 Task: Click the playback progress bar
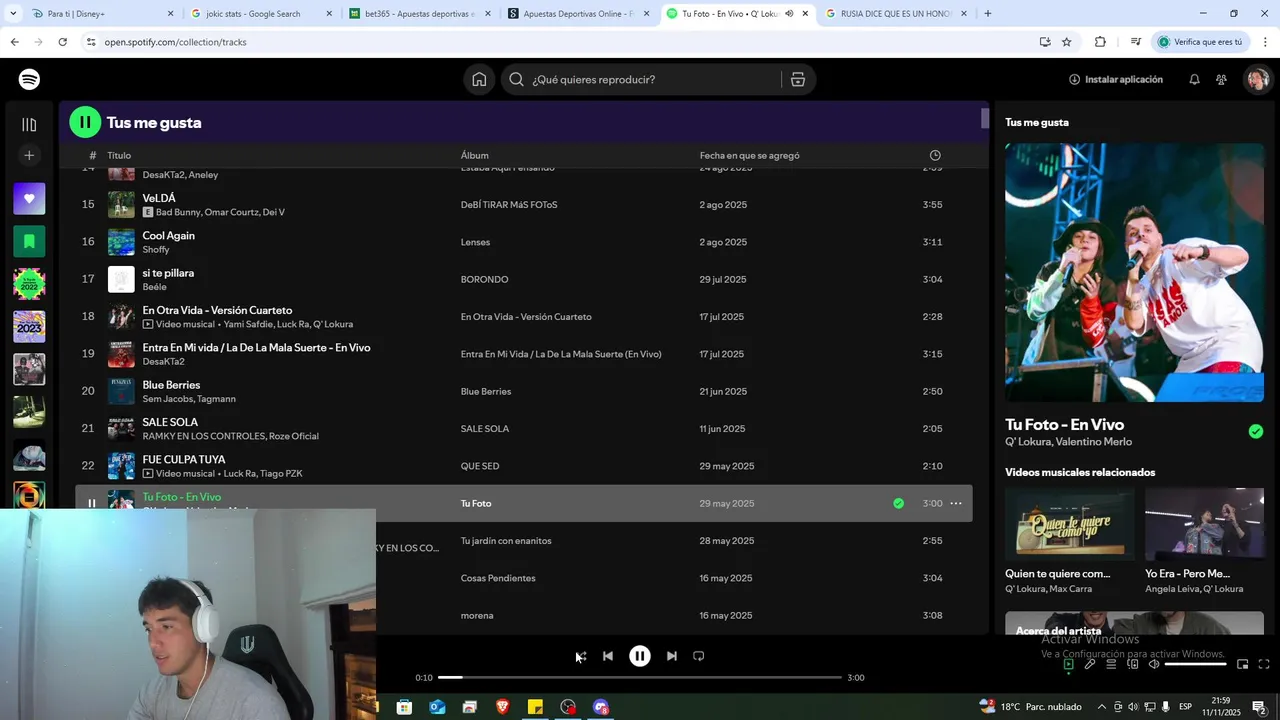click(x=640, y=677)
